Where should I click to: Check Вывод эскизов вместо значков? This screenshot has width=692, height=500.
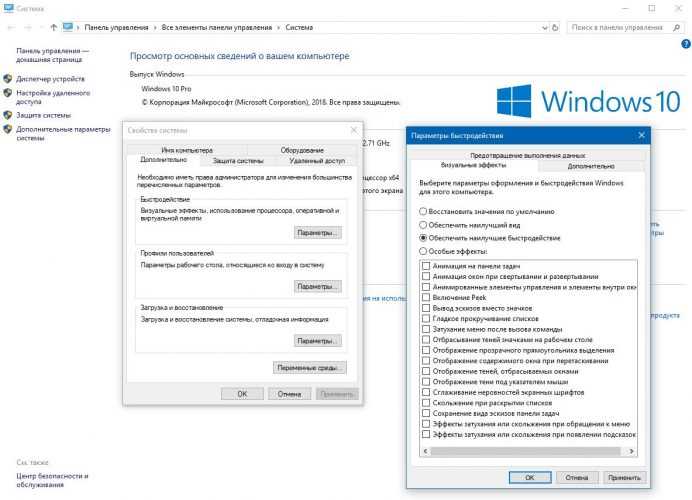(x=426, y=308)
